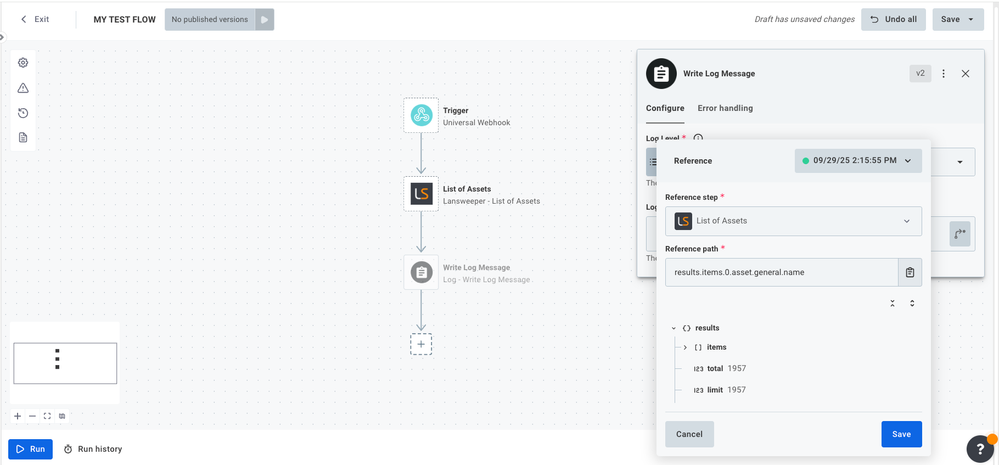Open version history clock icon
999x465 pixels.
[x=23, y=113]
